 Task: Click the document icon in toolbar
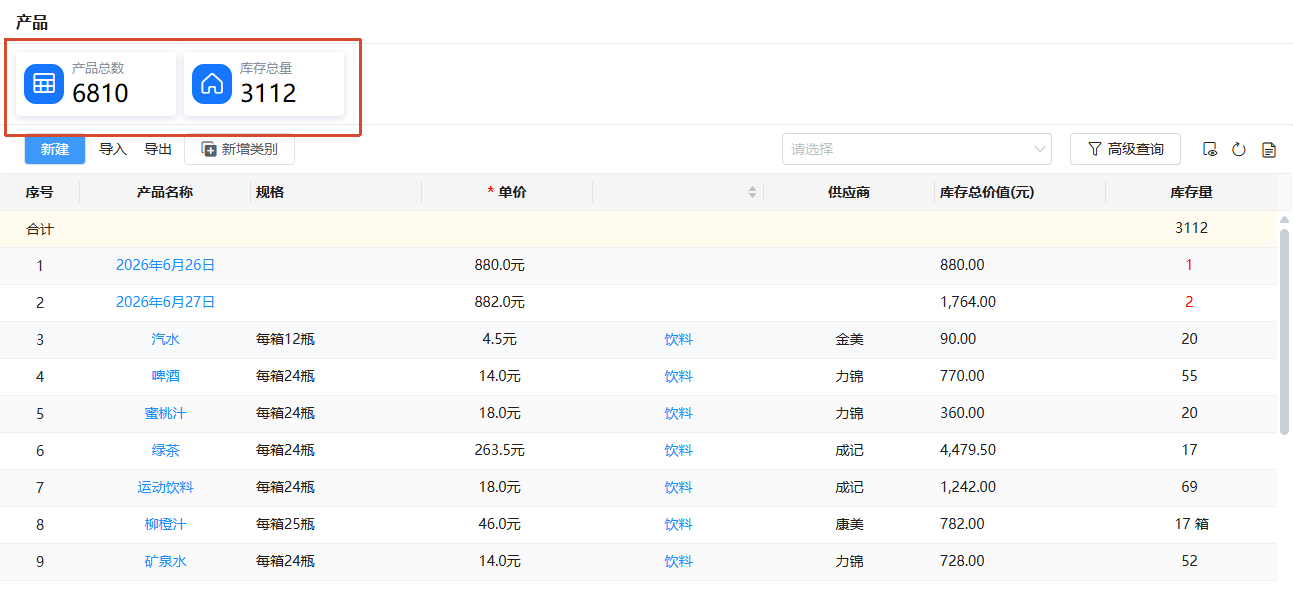pyautogui.click(x=1269, y=150)
